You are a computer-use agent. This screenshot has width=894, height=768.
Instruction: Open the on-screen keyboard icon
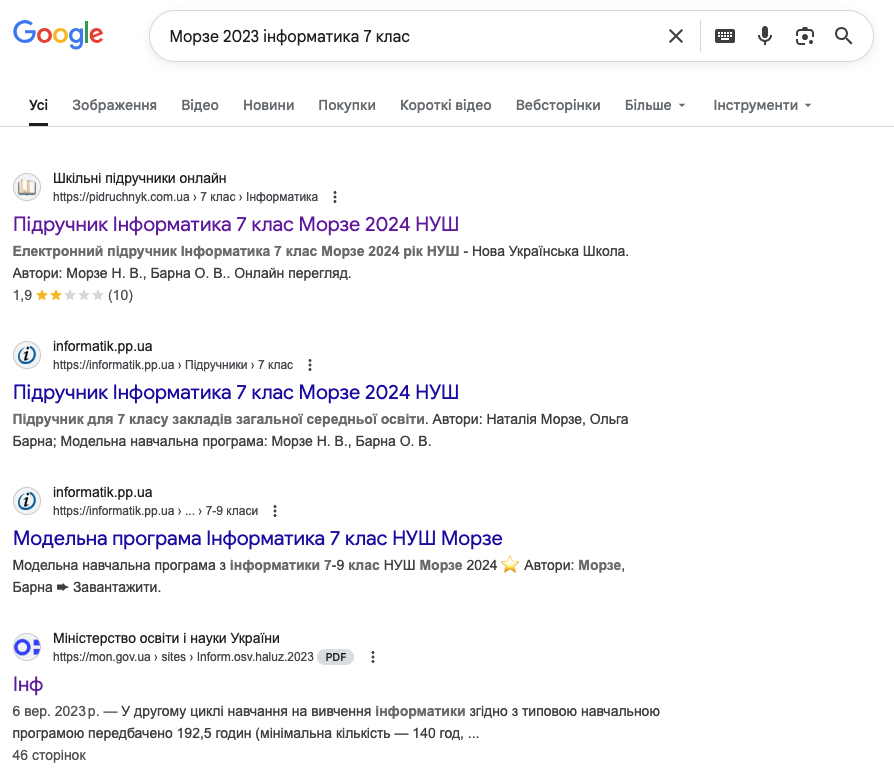point(725,36)
